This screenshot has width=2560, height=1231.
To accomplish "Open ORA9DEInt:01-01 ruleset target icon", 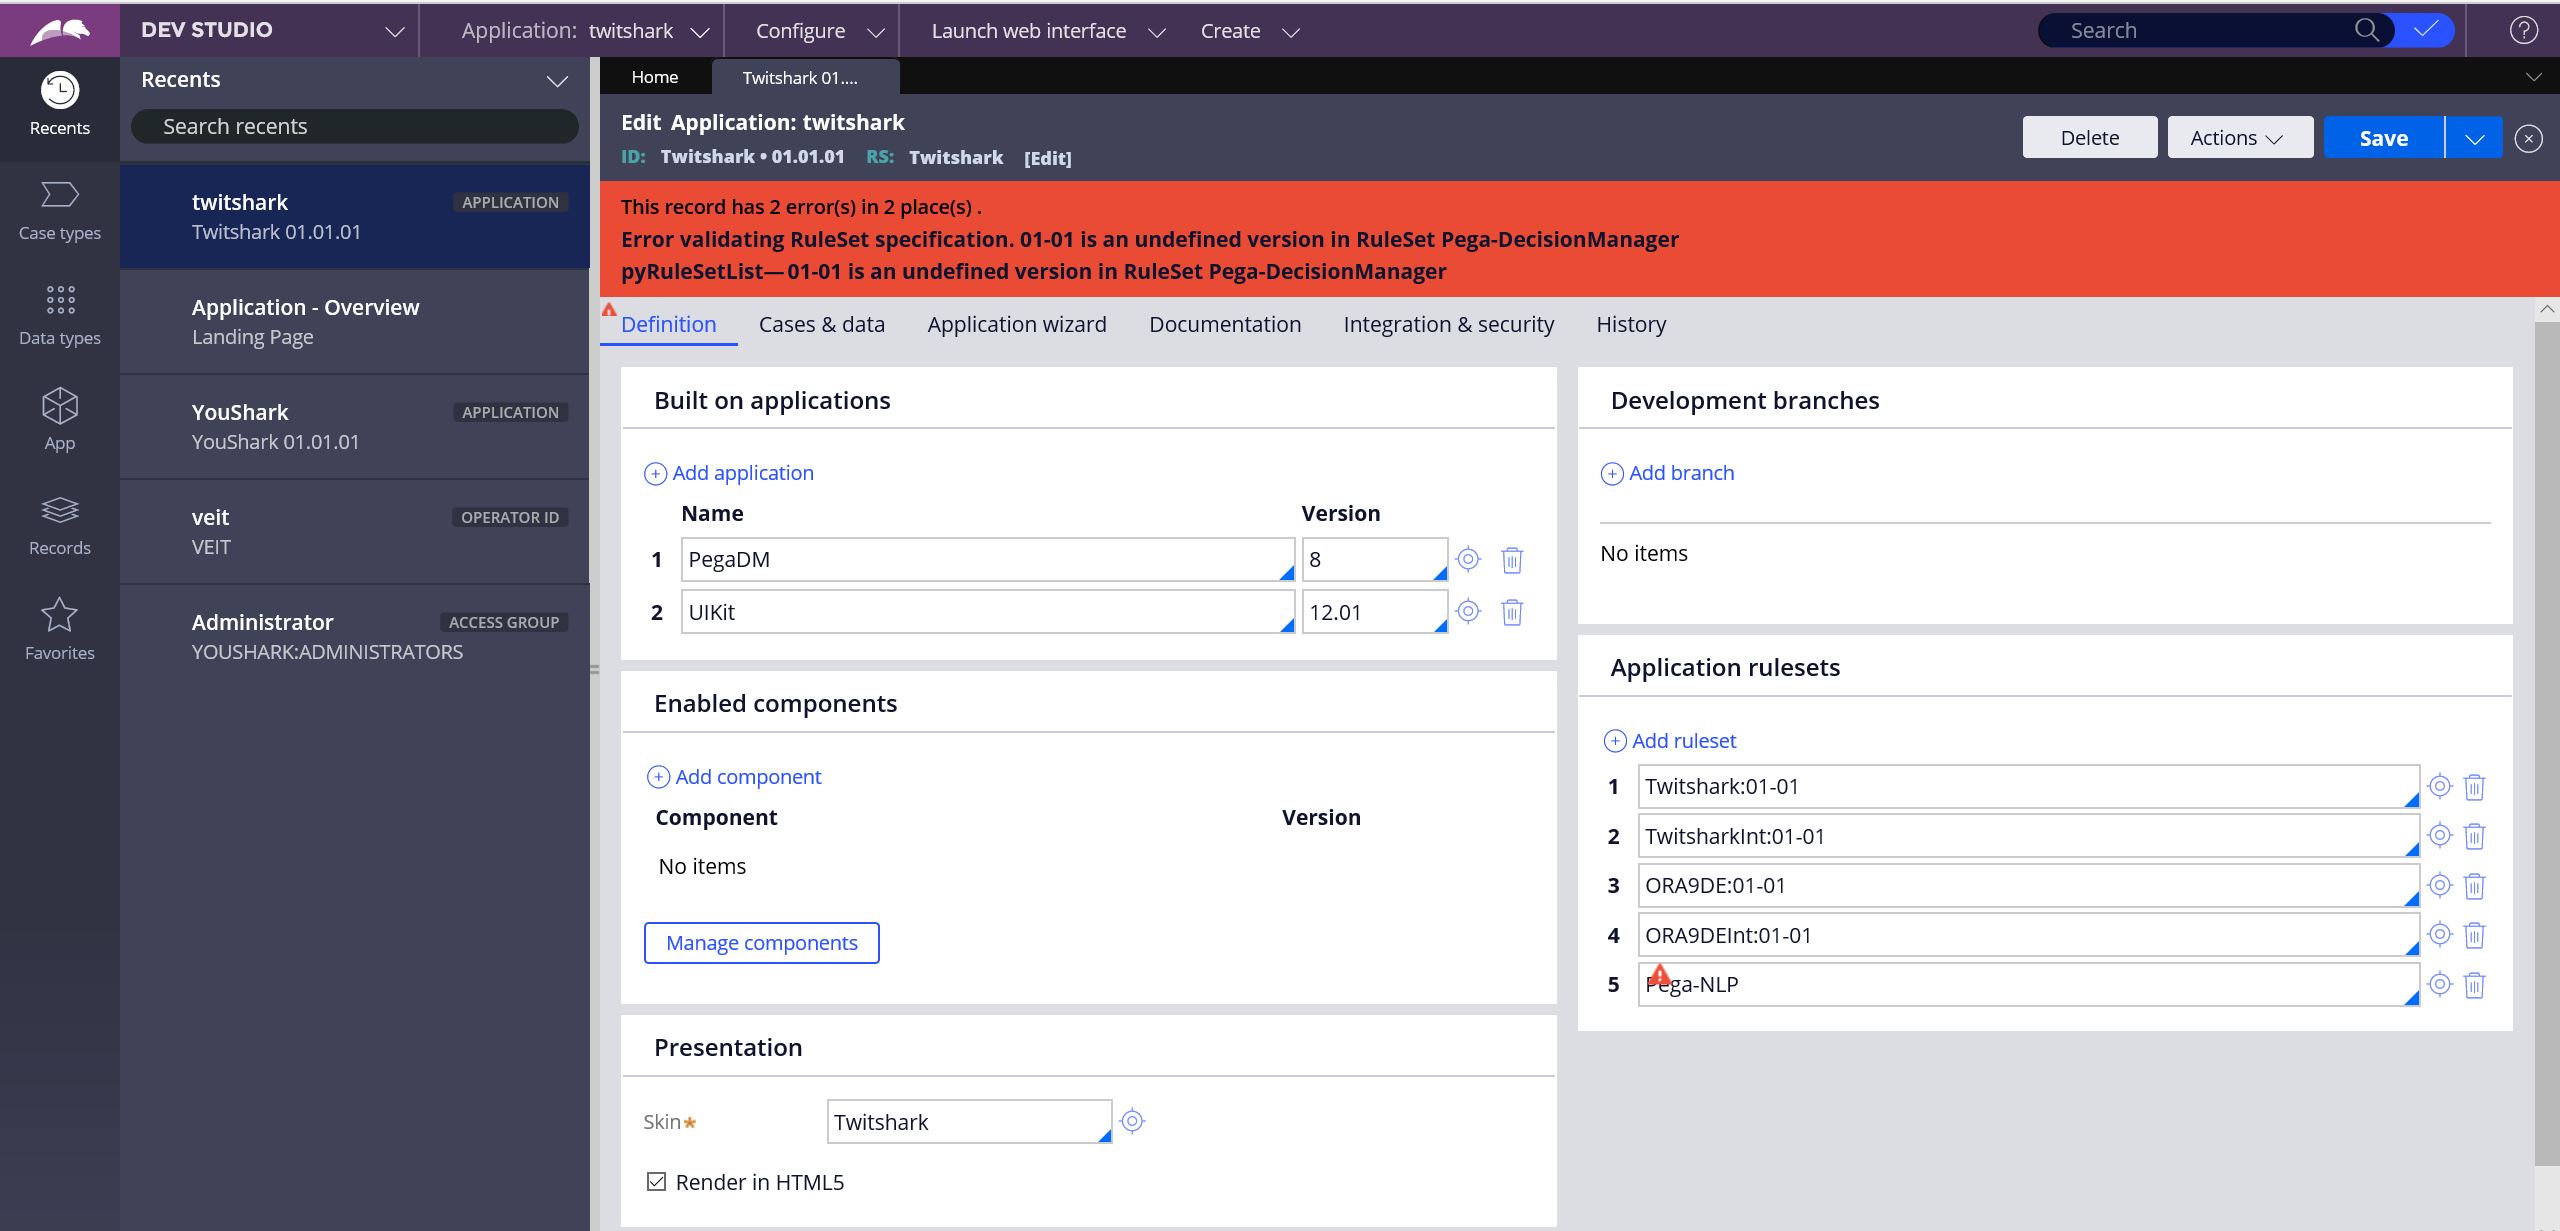I will (x=2439, y=934).
